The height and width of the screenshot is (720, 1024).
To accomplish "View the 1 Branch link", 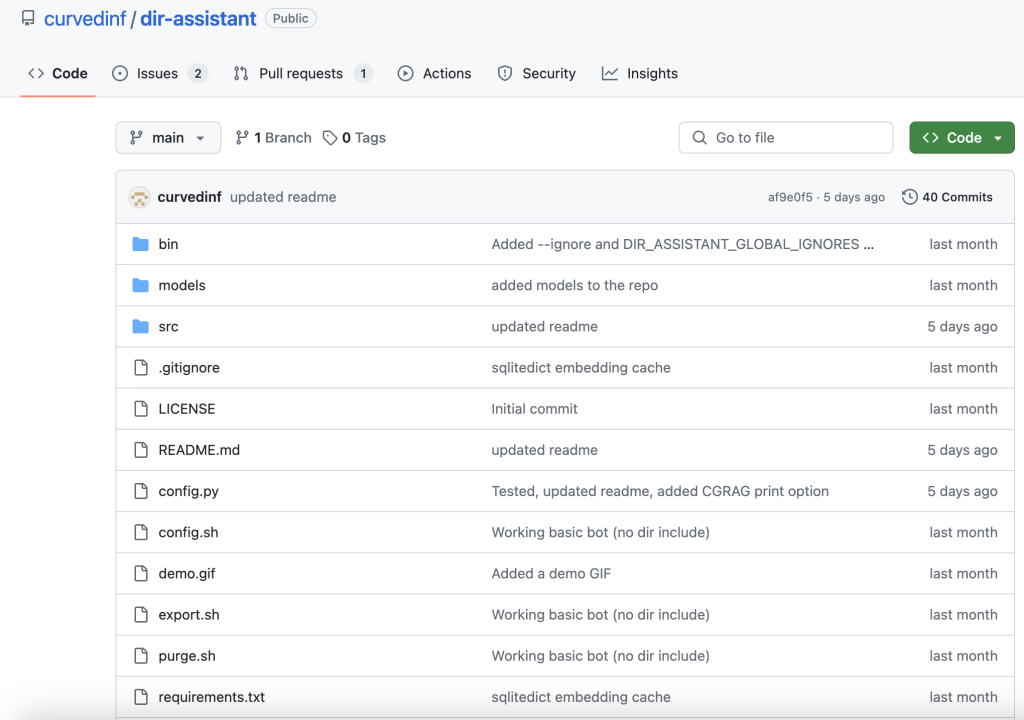I will [x=274, y=138].
